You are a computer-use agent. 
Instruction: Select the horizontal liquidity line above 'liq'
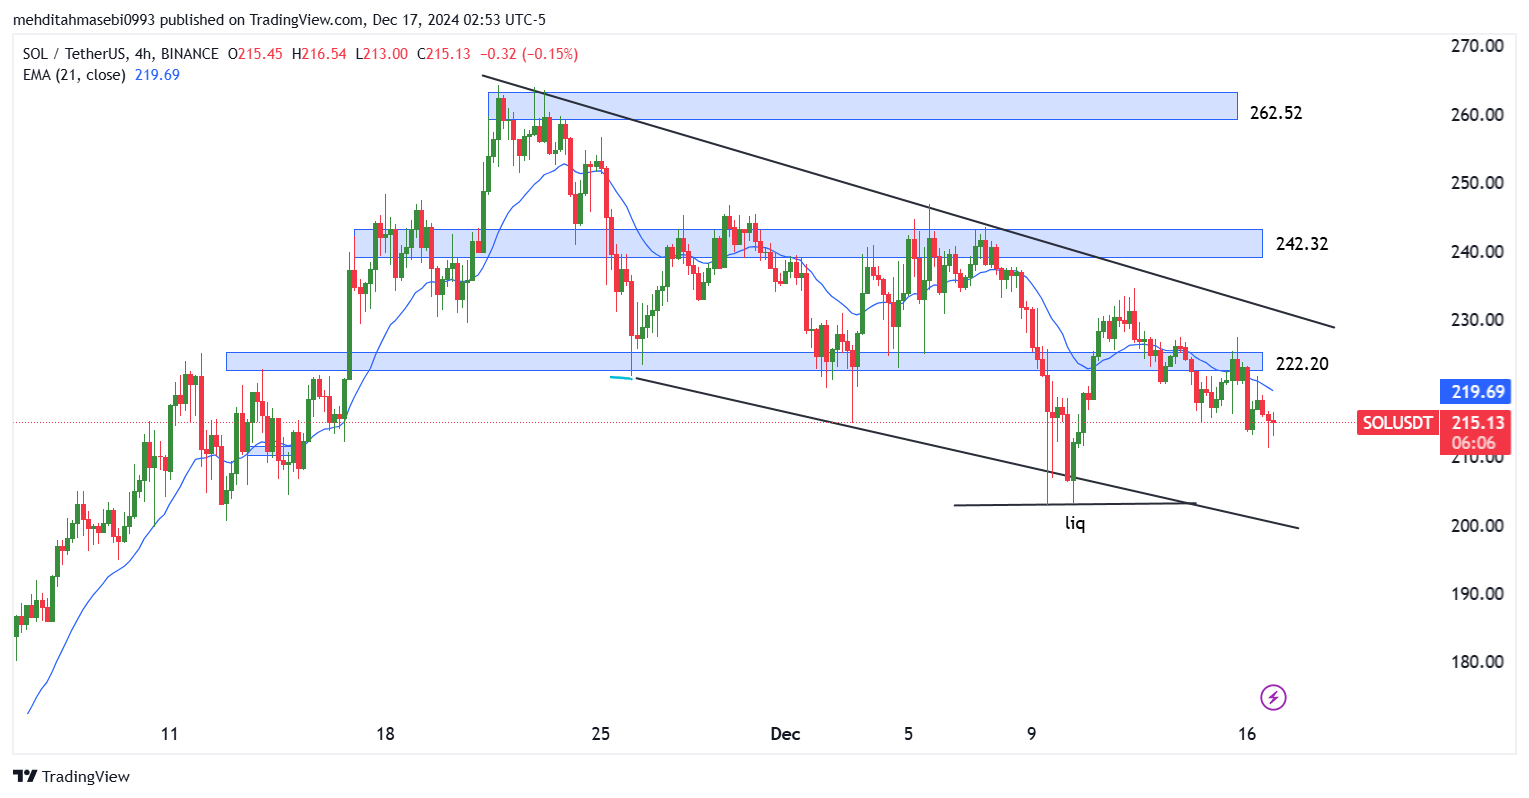(x=1075, y=504)
